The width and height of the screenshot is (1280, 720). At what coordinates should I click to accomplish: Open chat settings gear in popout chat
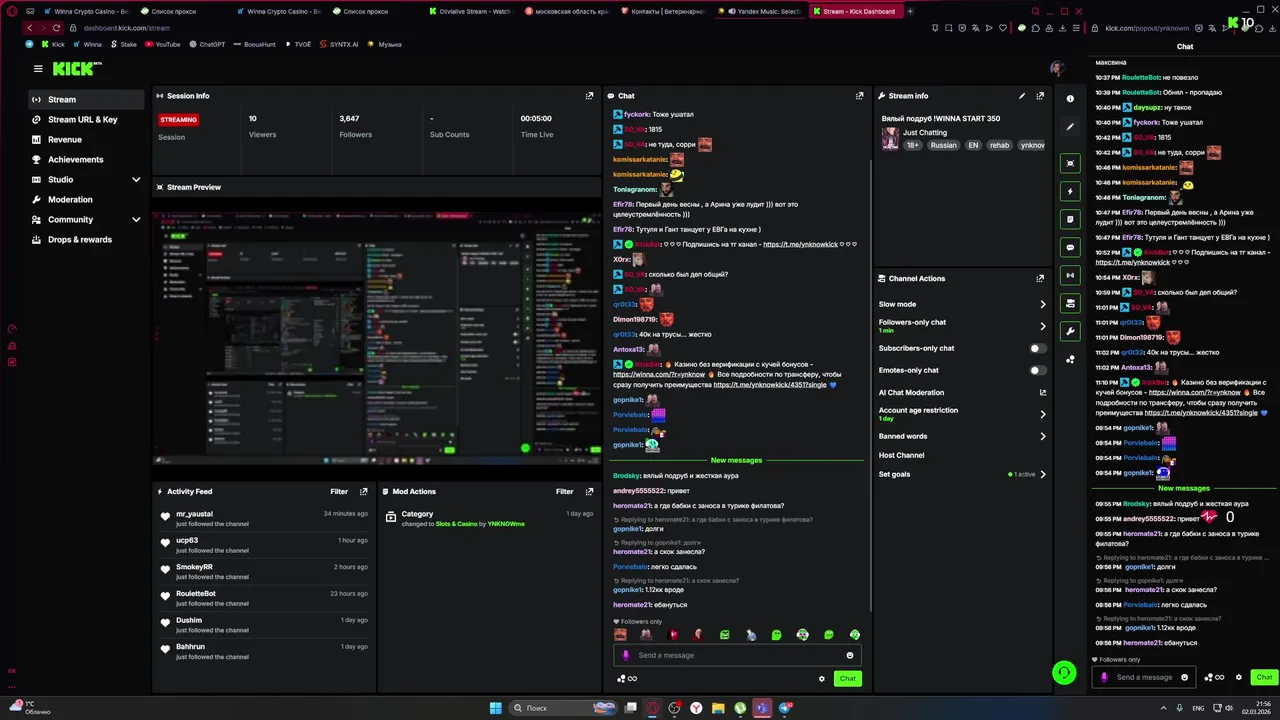1238,677
